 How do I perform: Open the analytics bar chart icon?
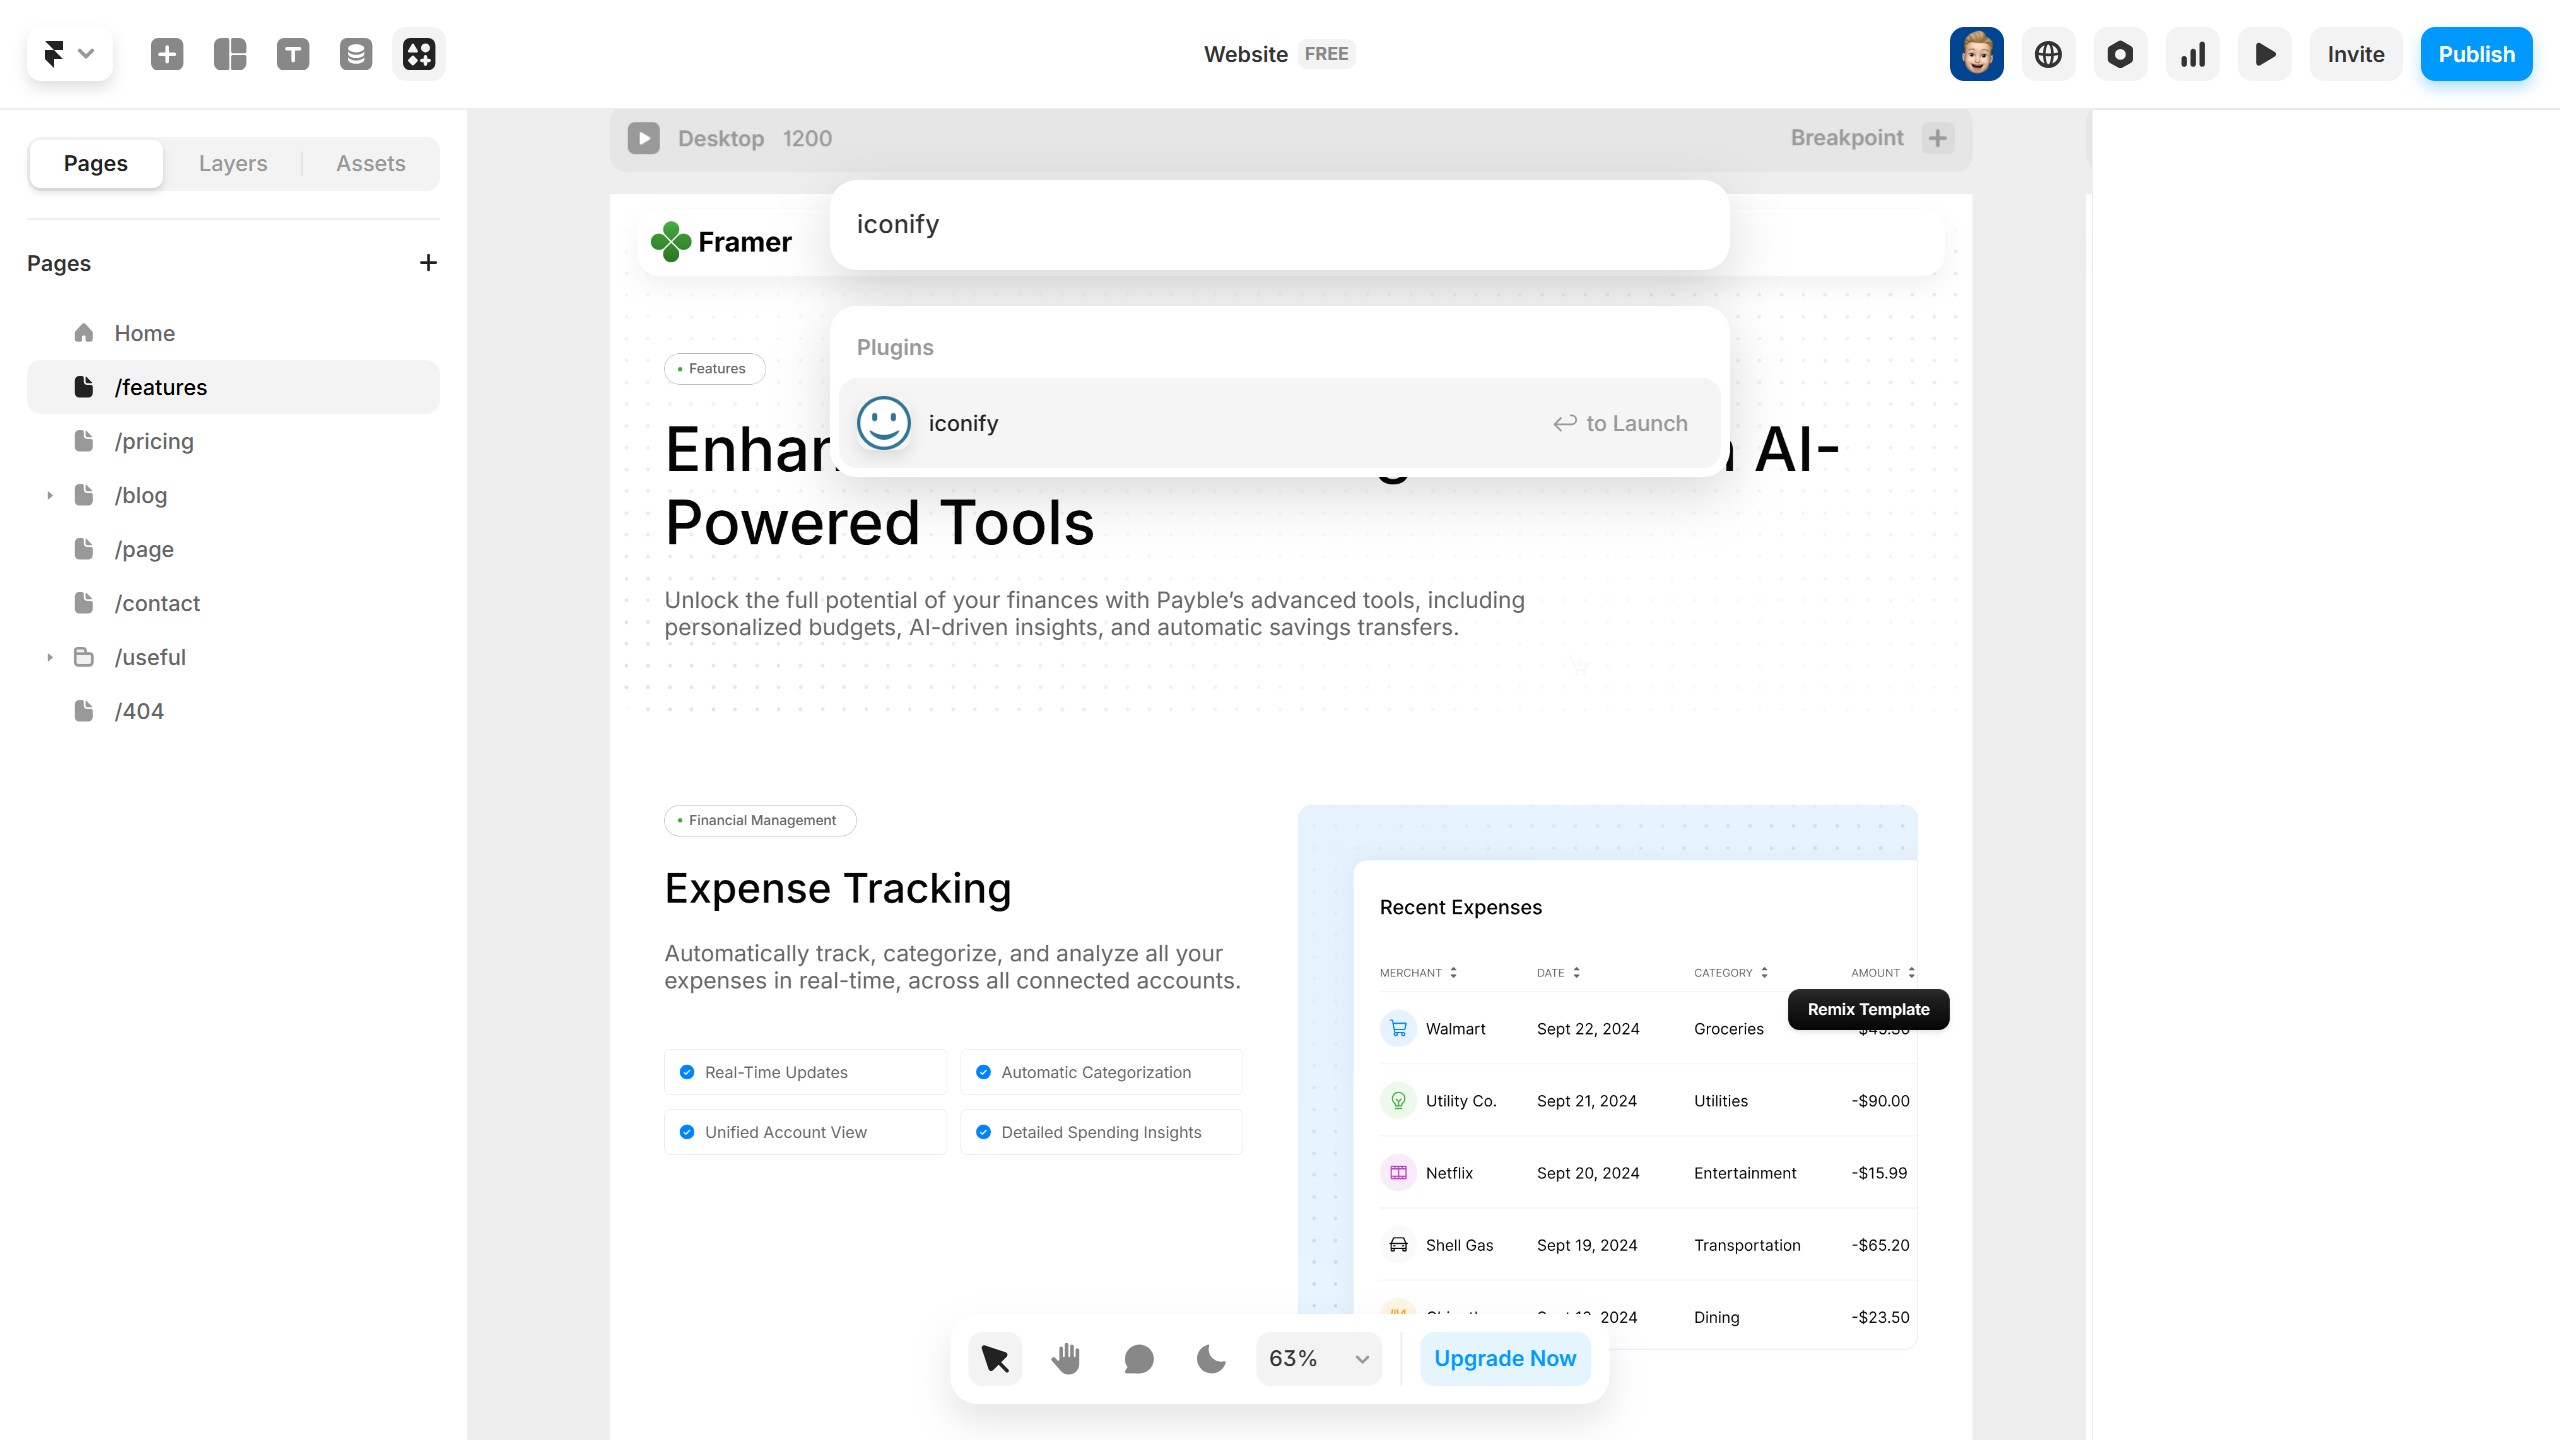tap(2192, 54)
